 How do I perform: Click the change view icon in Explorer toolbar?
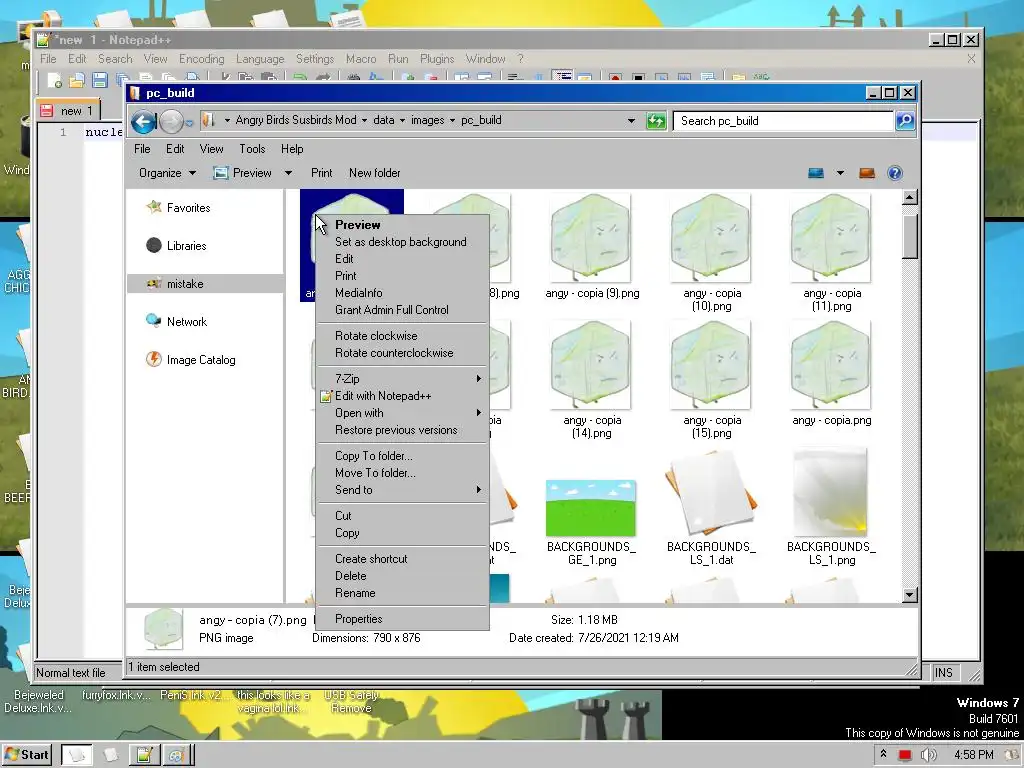click(x=816, y=173)
